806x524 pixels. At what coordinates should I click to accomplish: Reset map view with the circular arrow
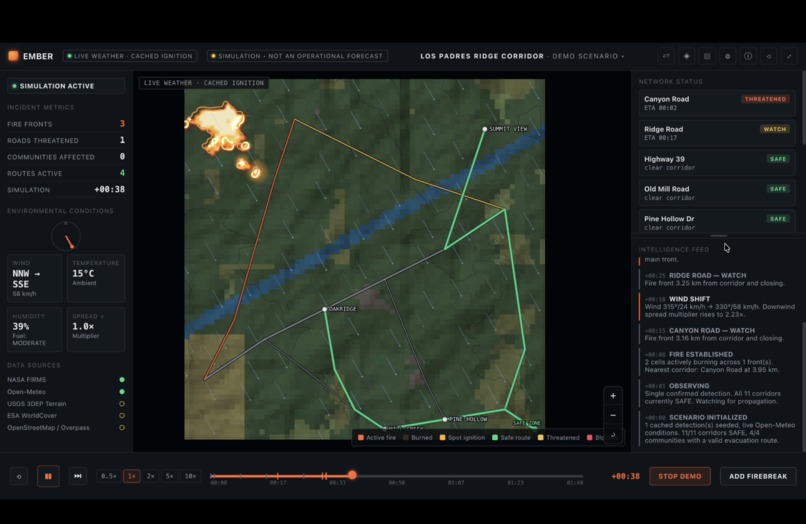click(x=613, y=435)
